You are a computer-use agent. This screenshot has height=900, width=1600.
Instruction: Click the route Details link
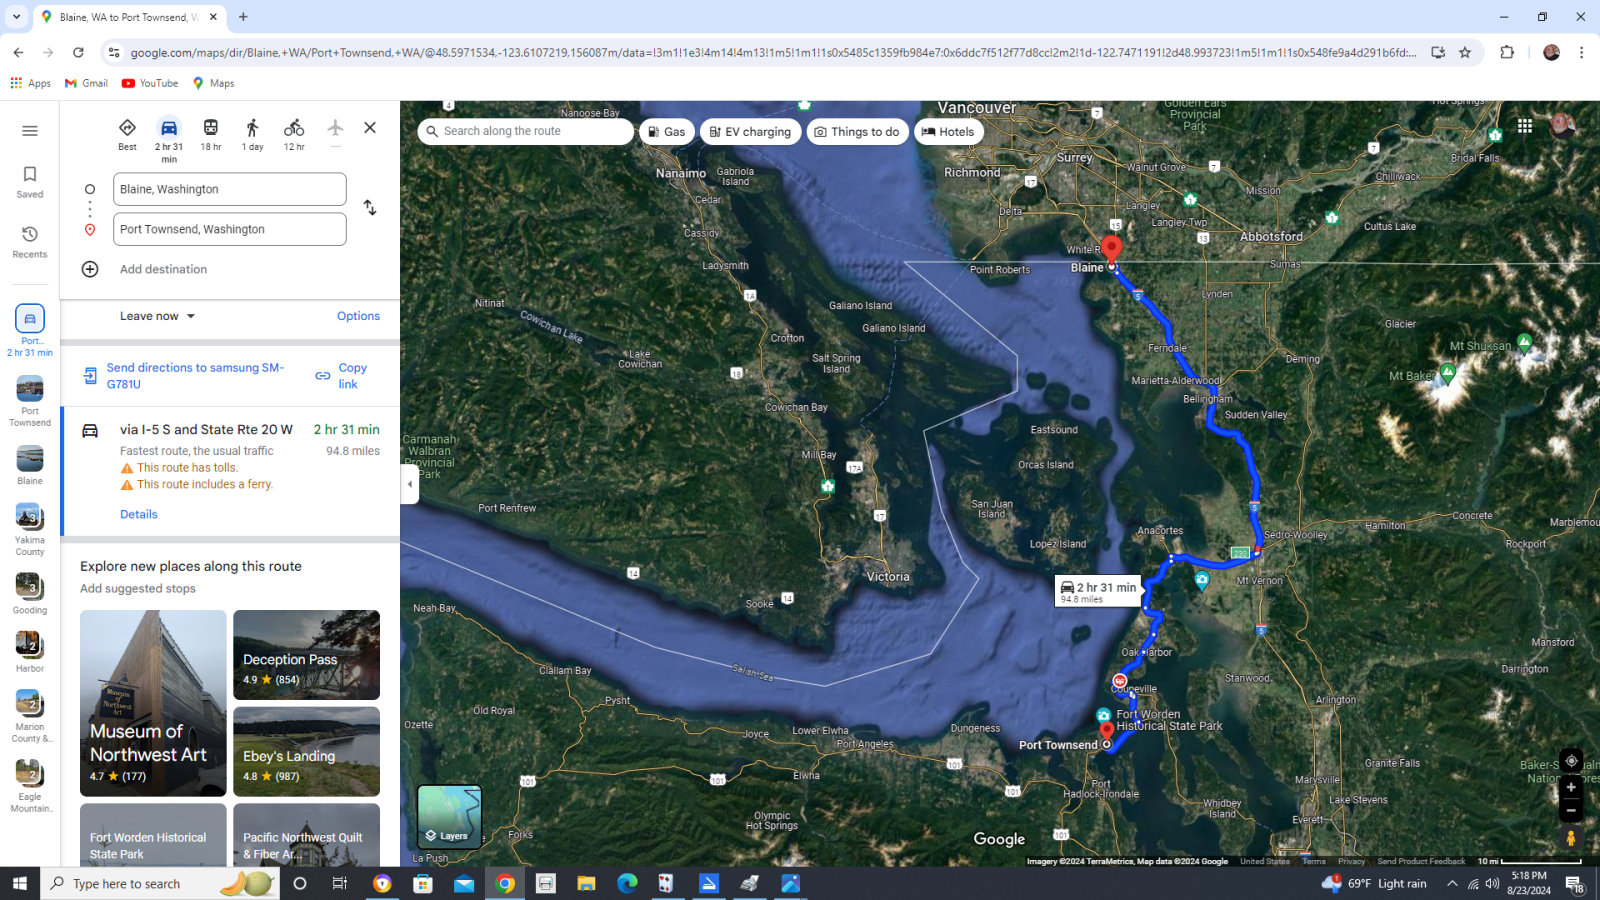point(139,514)
